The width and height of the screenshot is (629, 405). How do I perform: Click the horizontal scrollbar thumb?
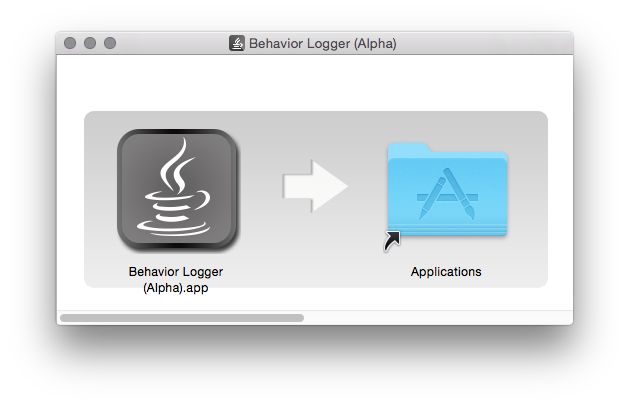(x=182, y=318)
